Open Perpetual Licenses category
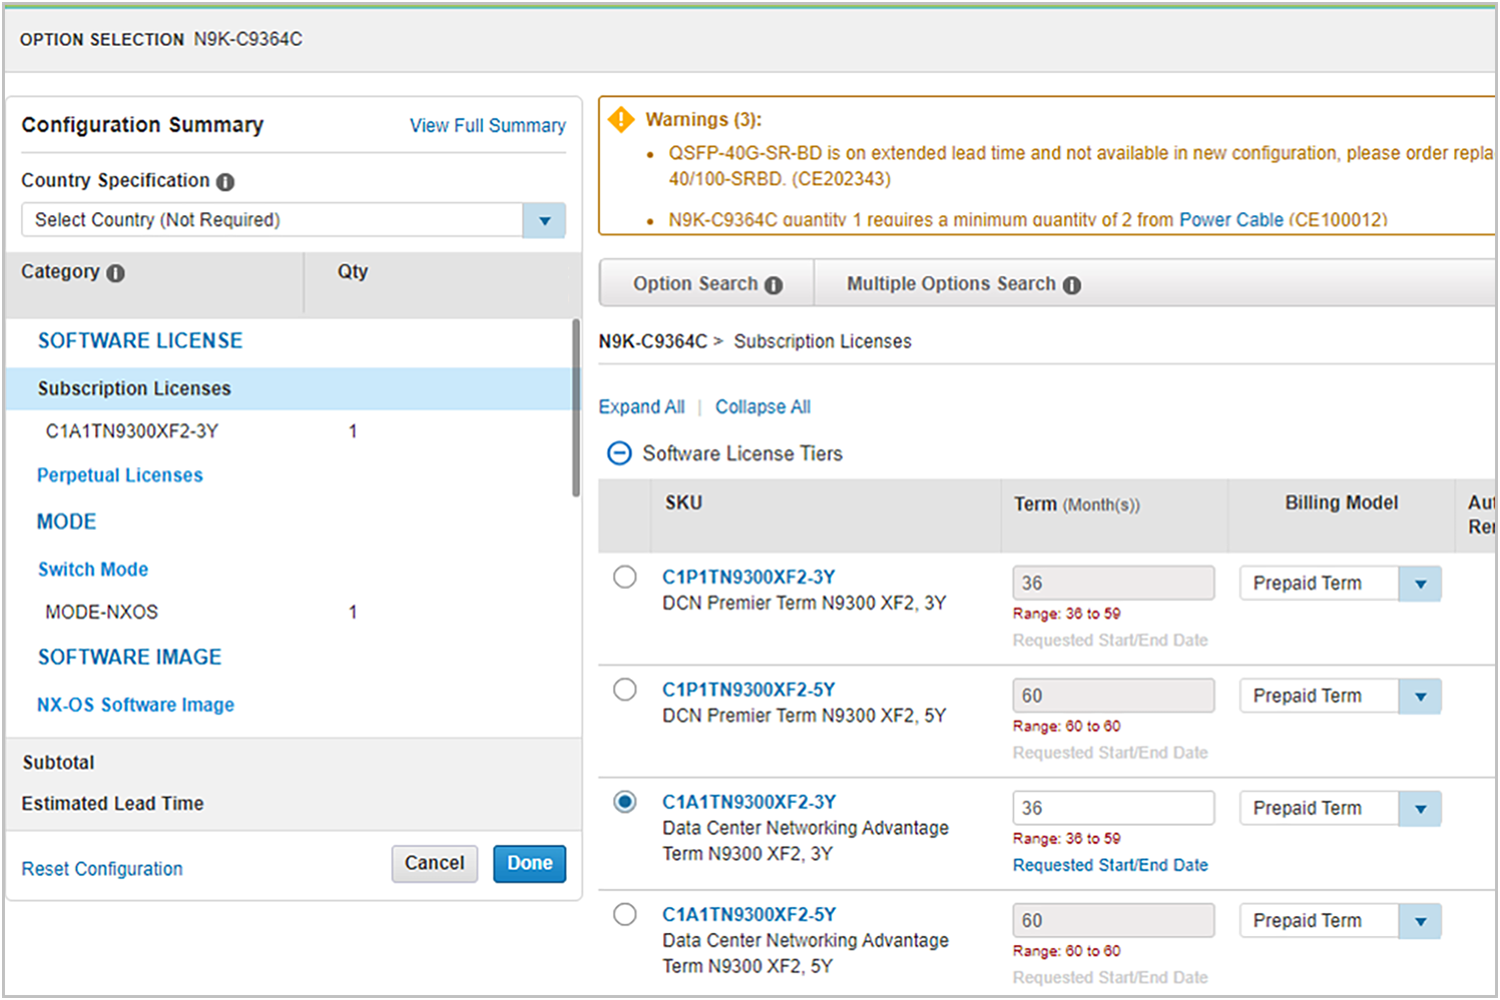This screenshot has height=1000, width=1500. [x=120, y=476]
